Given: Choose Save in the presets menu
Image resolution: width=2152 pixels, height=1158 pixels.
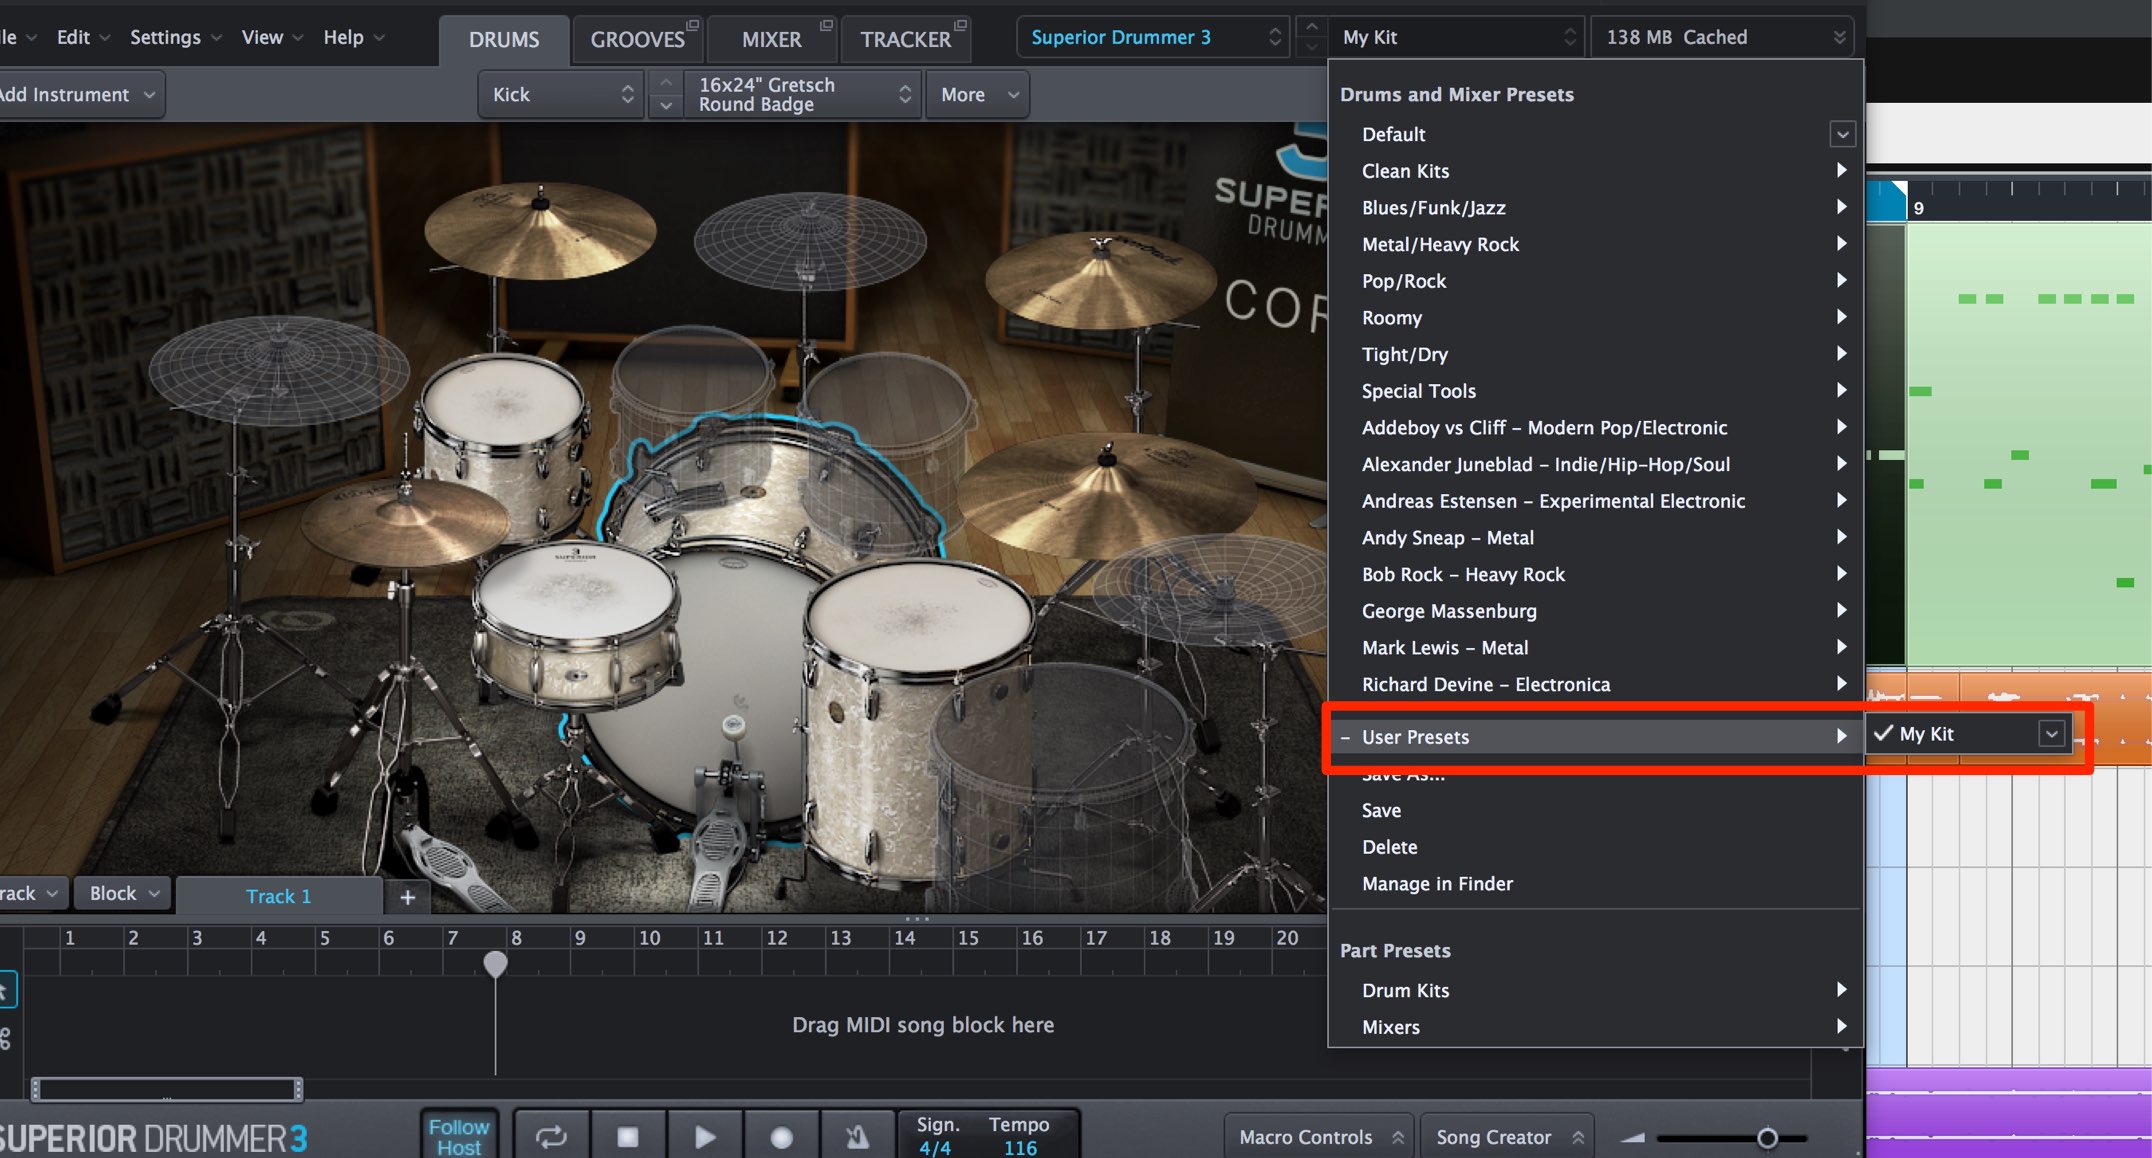Looking at the screenshot, I should click(1596, 810).
